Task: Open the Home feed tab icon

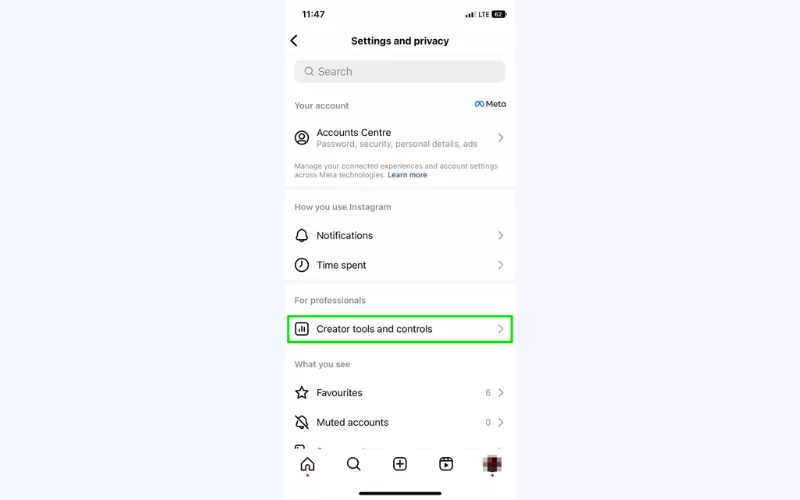Action: [307, 464]
